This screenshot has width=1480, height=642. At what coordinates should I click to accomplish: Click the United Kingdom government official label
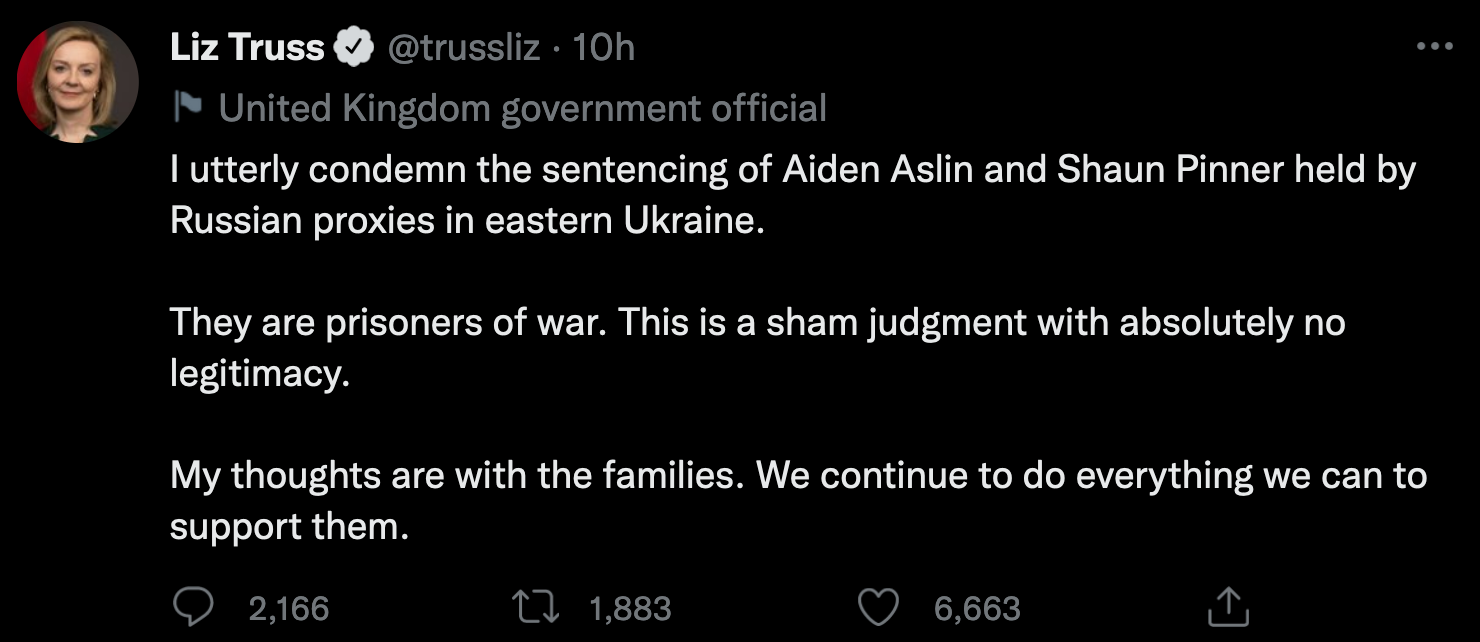pos(523,108)
